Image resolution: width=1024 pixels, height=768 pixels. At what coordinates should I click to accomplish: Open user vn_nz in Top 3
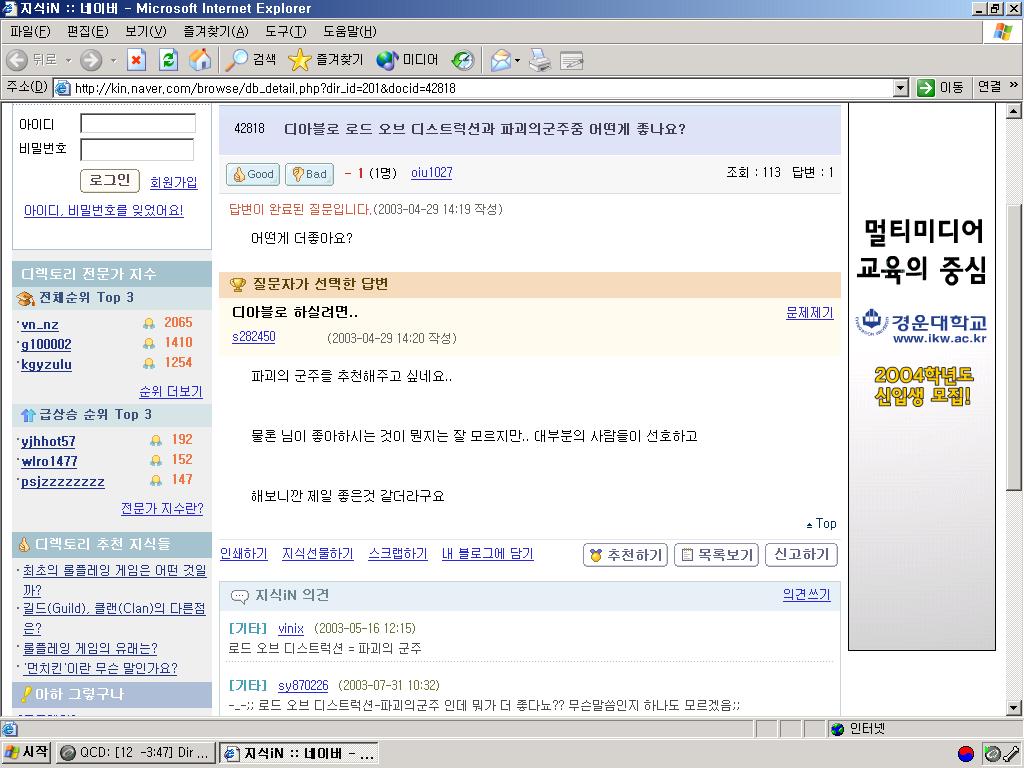[x=40, y=325]
